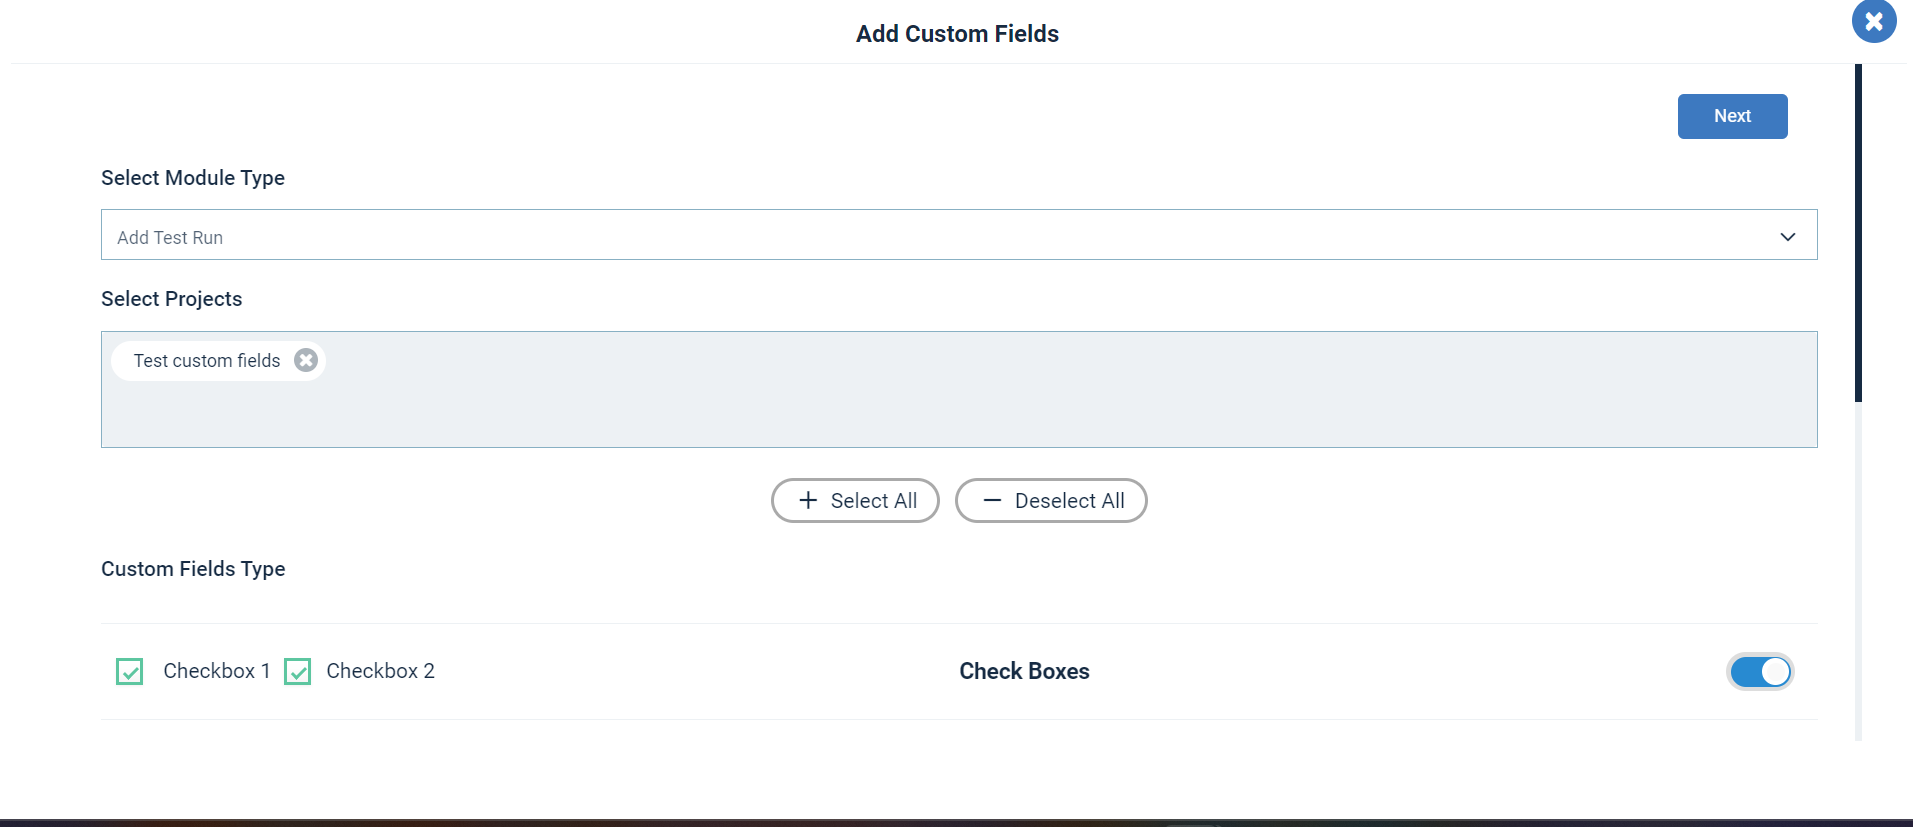Click the minus icon on Deselect All
The height and width of the screenshot is (827, 1913).
[x=992, y=500]
